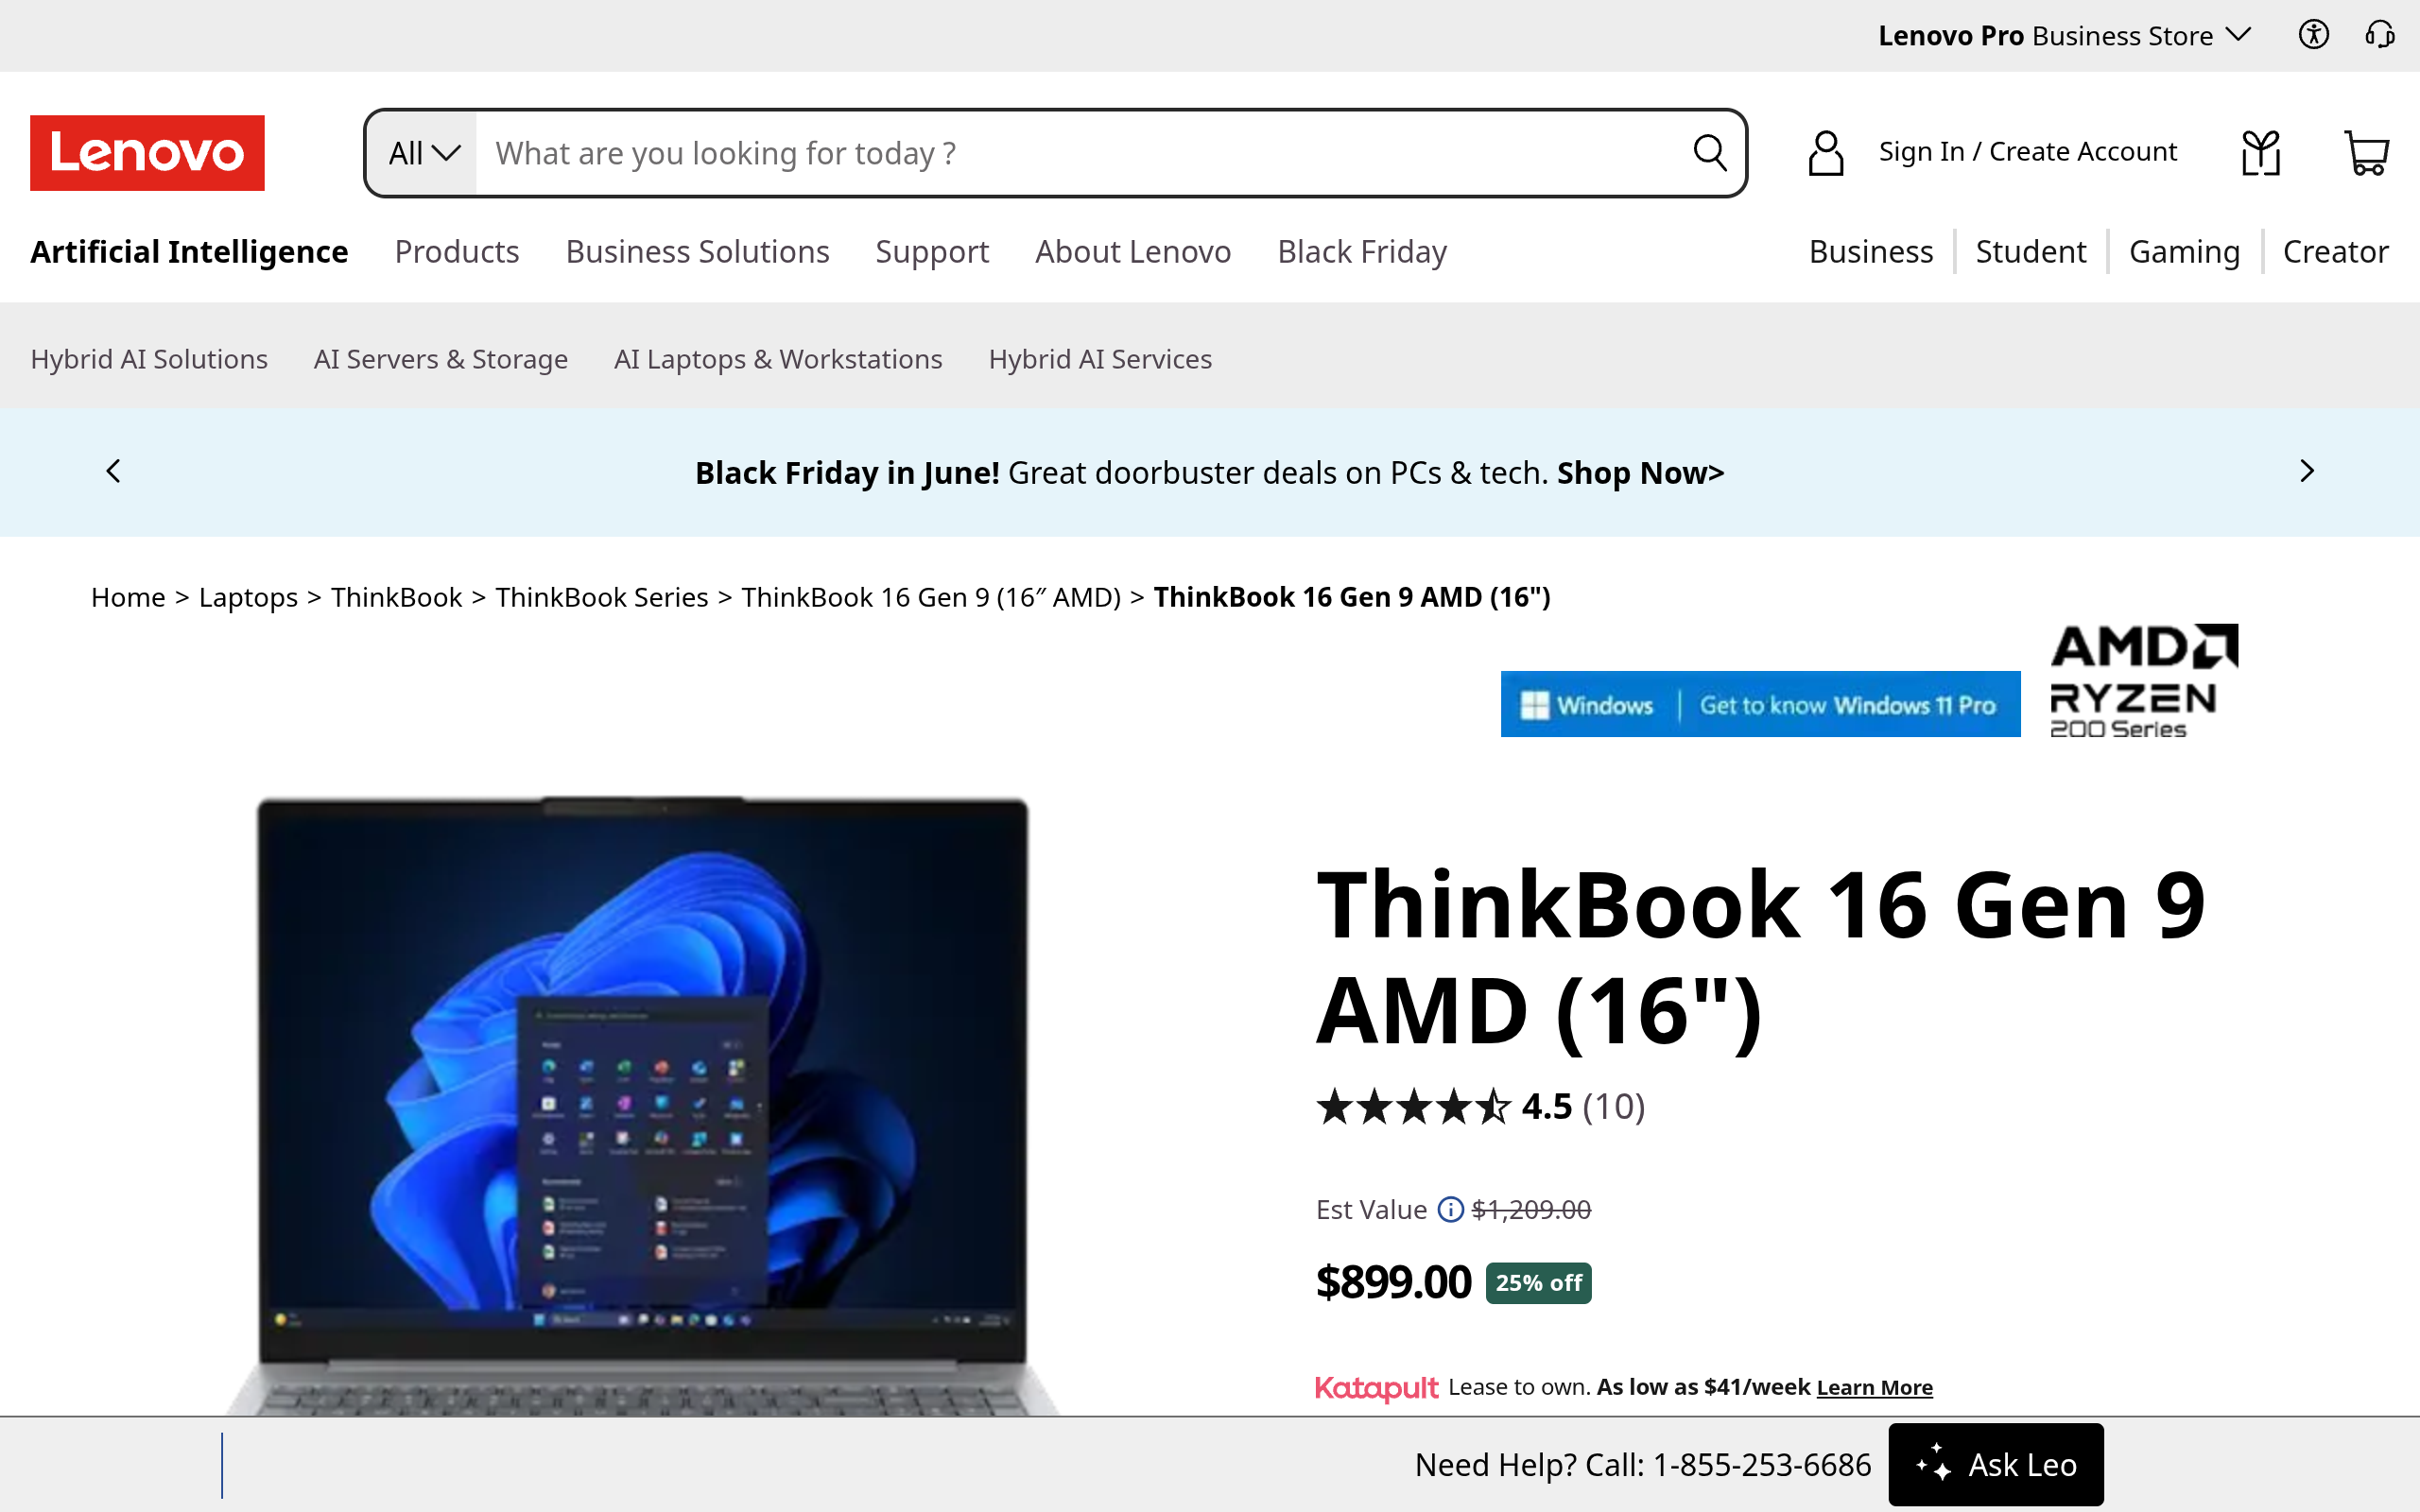The image size is (2420, 1512).
Task: Click the help phone number 1-855-253-6686
Action: tap(1762, 1465)
